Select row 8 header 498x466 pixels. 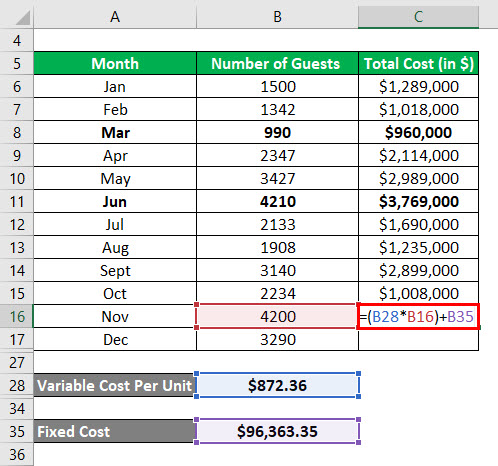click(17, 132)
